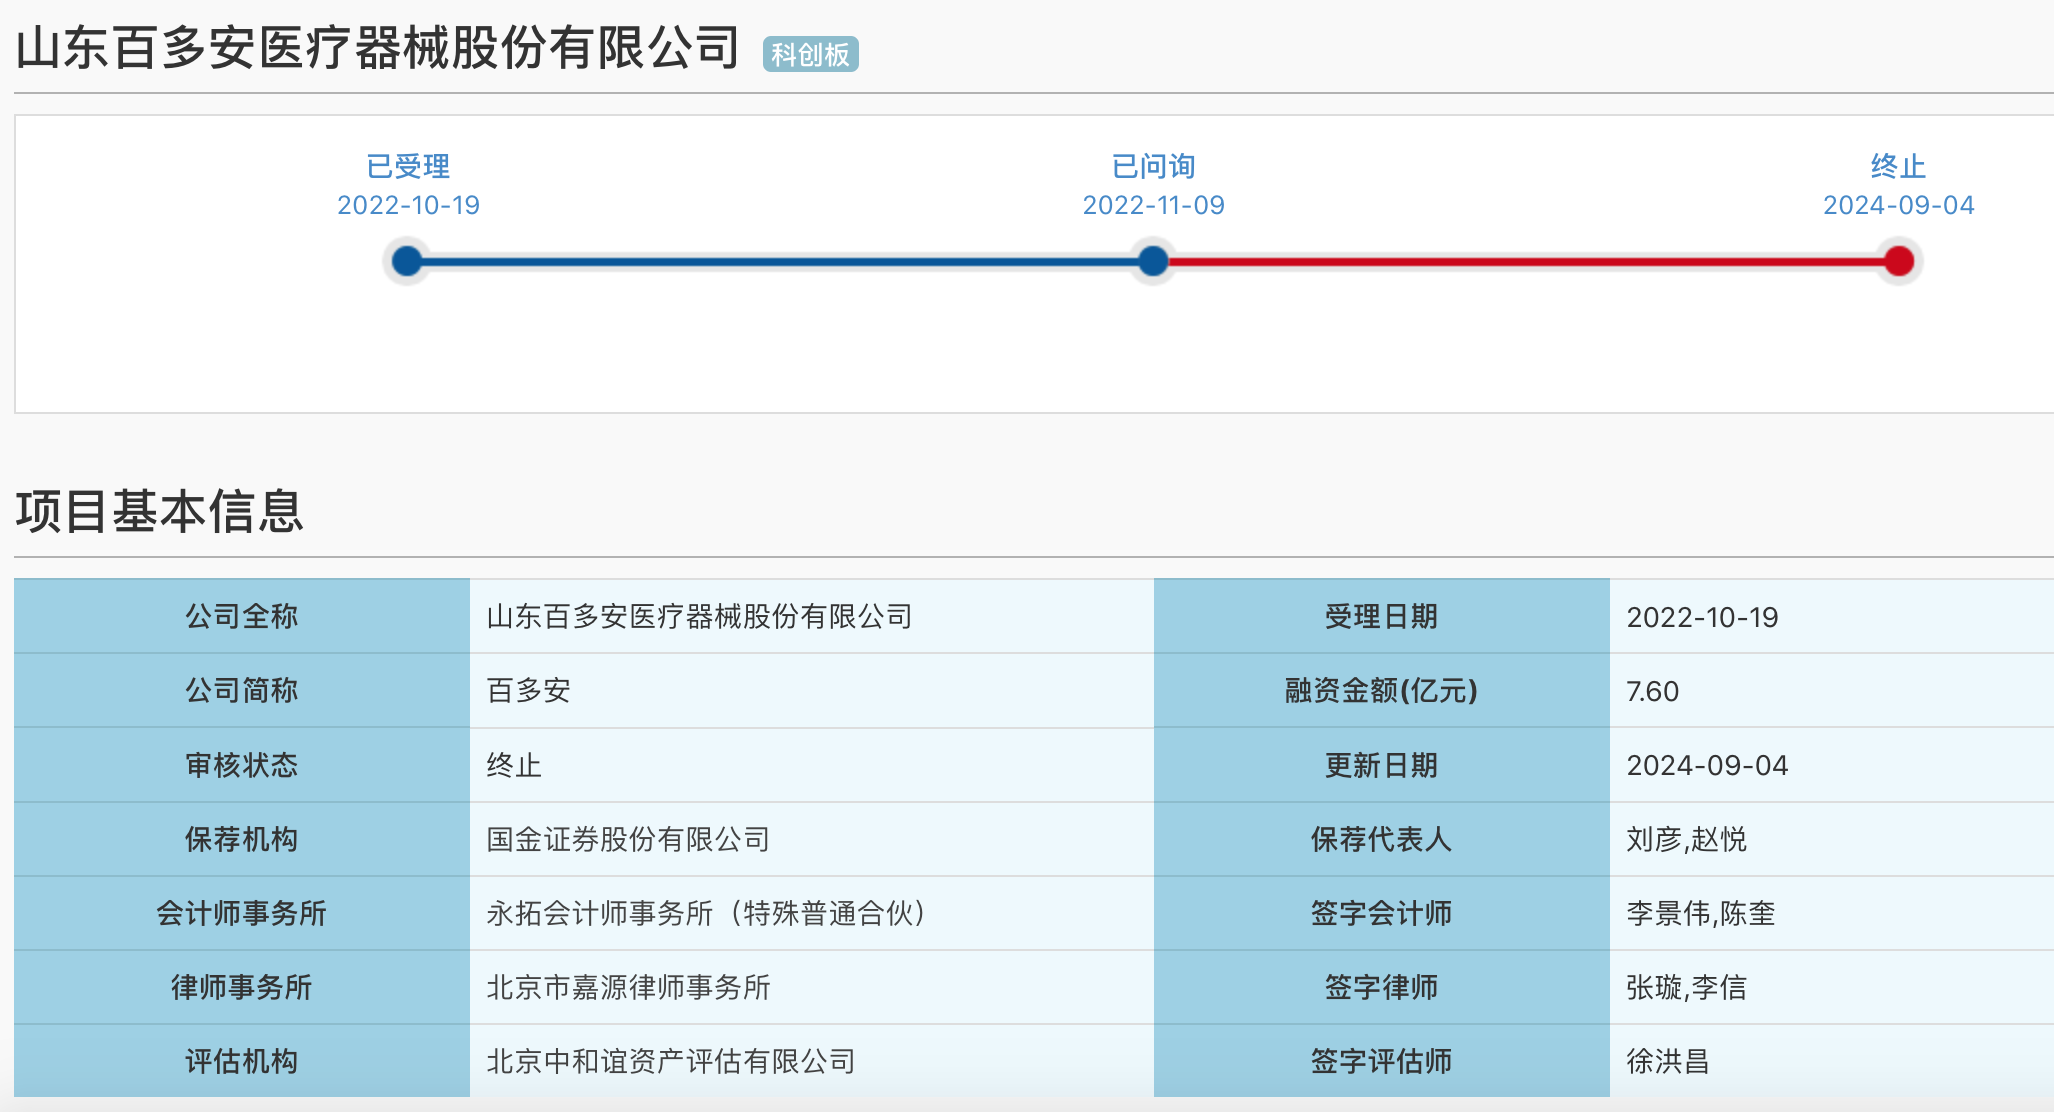Click the company title 山东百多安医疗器械股份有限公司 heading
Screen dimensions: 2054x1112
378,48
